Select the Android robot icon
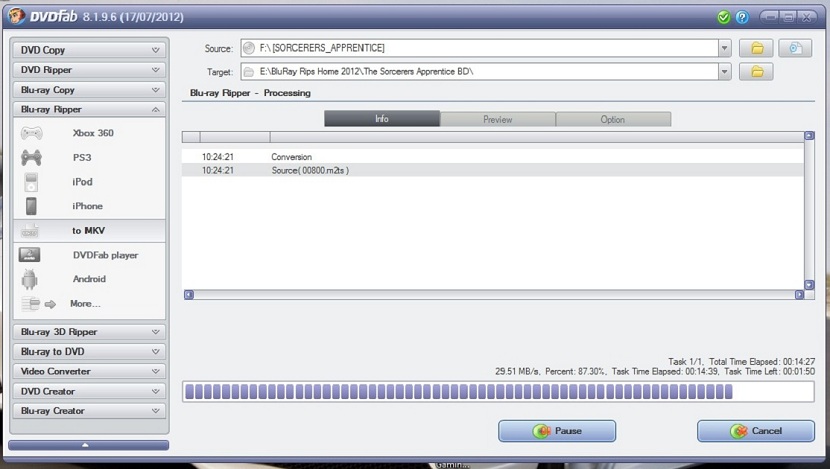 point(30,279)
